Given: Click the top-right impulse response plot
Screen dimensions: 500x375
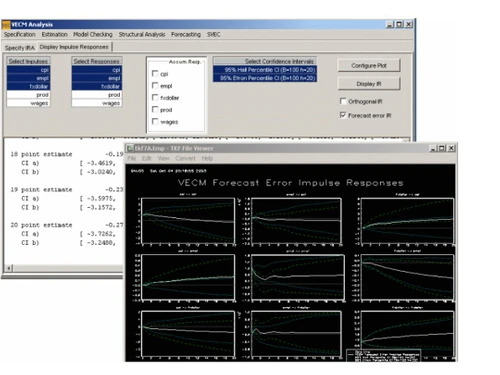Looking at the screenshot, I should 407,221.
